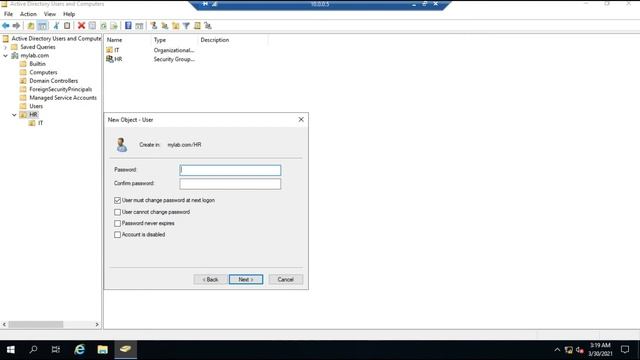Click the funnel Filter options icon
Screen dimensions: 640x360
pos(186,26)
